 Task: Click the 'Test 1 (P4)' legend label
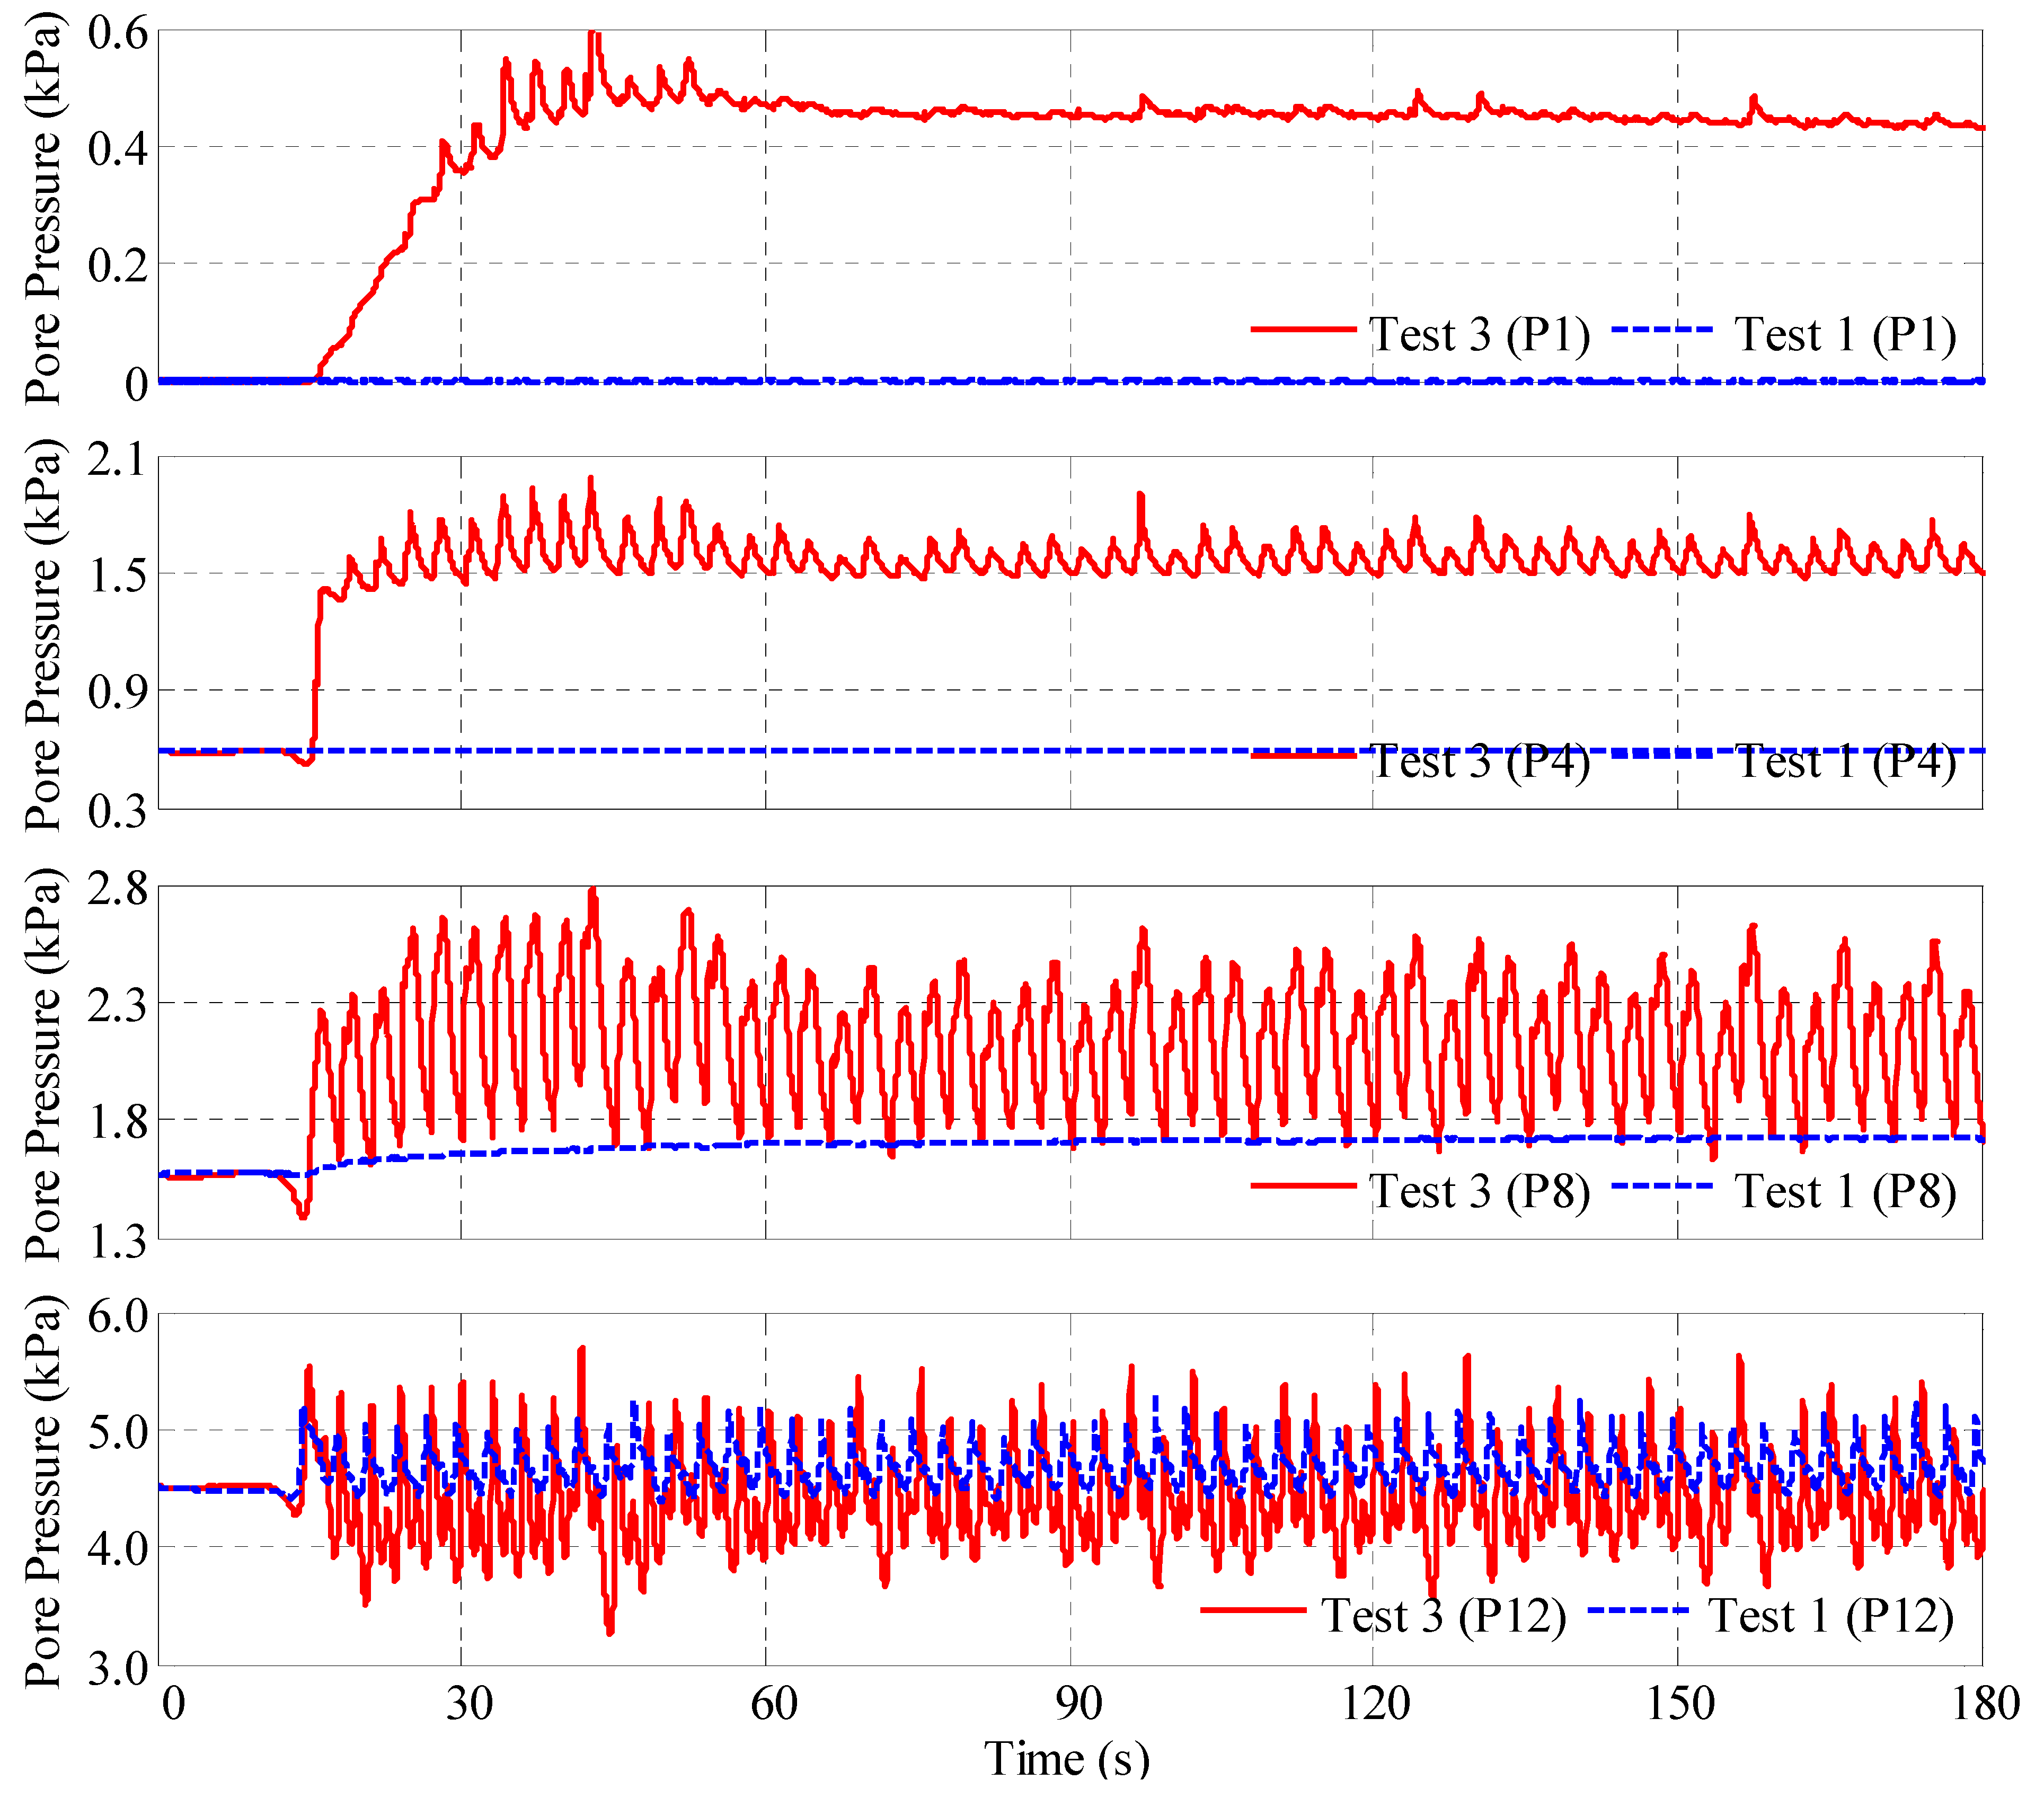tap(1845, 762)
